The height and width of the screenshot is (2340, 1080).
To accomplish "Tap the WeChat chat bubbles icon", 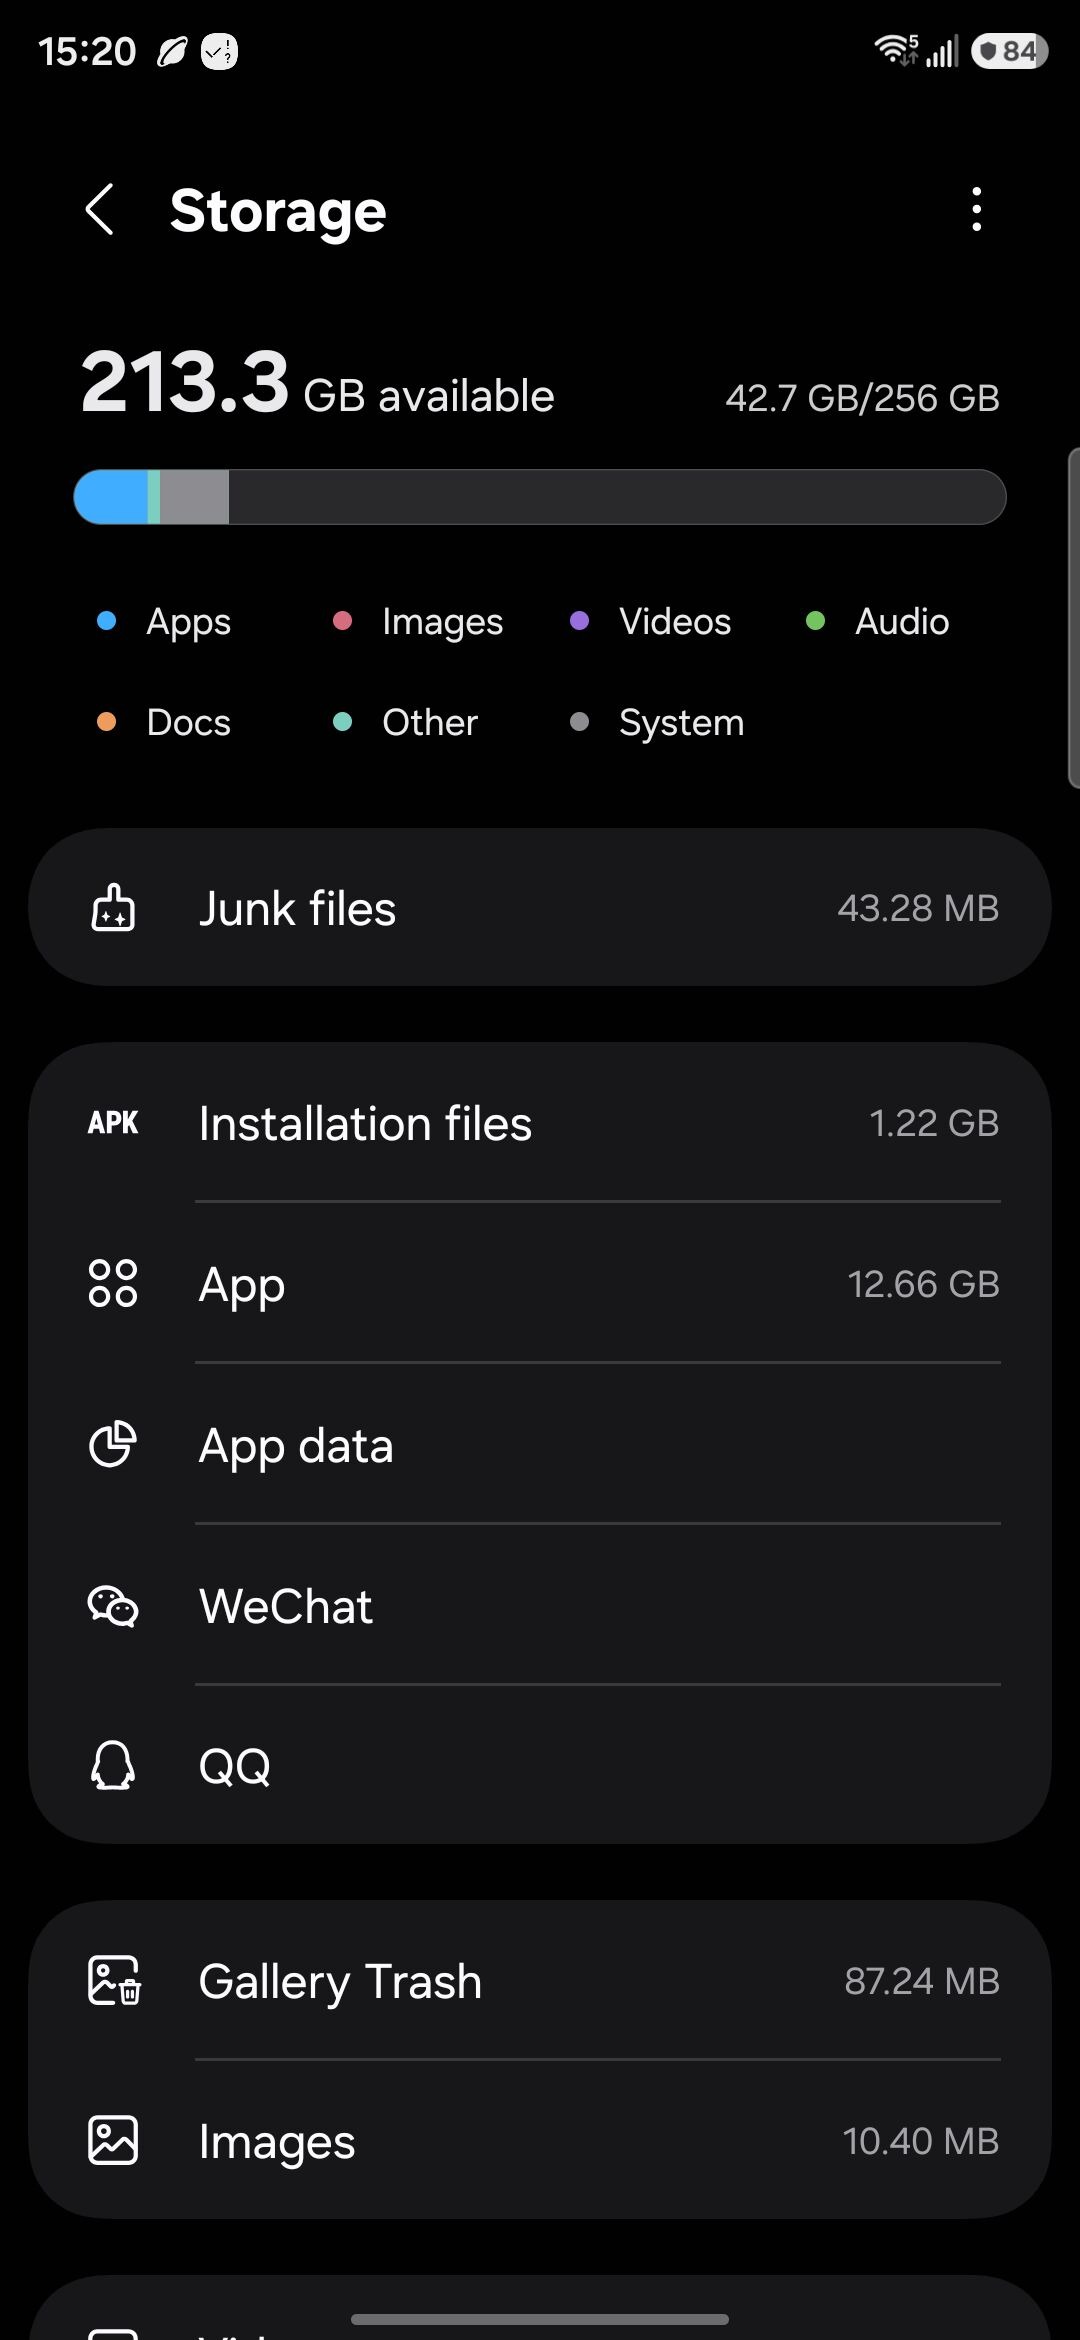I will click(x=113, y=1606).
